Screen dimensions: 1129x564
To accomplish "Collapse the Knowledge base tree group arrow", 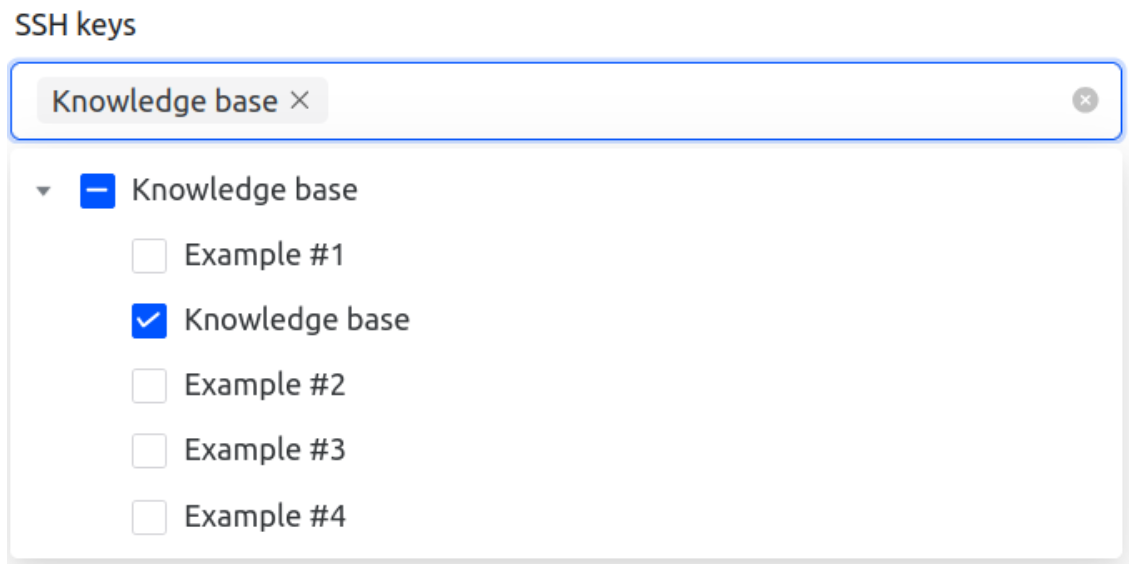I will pyautogui.click(x=43, y=191).
